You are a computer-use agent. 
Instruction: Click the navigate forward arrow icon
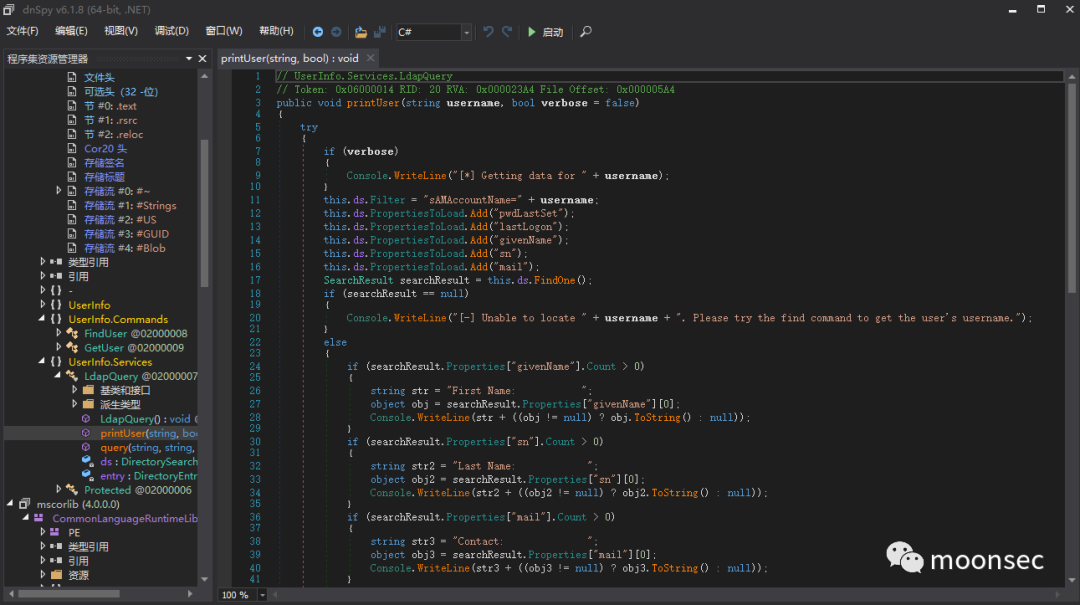point(336,32)
